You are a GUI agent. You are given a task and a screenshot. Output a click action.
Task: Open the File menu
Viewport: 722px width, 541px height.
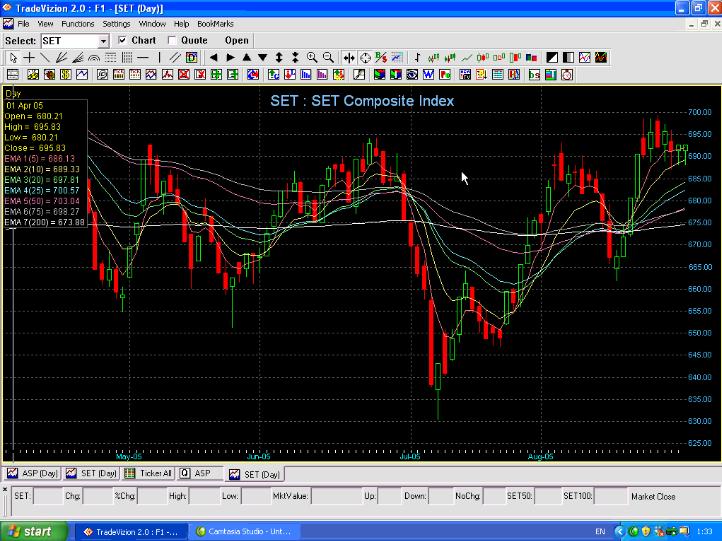click(x=23, y=23)
